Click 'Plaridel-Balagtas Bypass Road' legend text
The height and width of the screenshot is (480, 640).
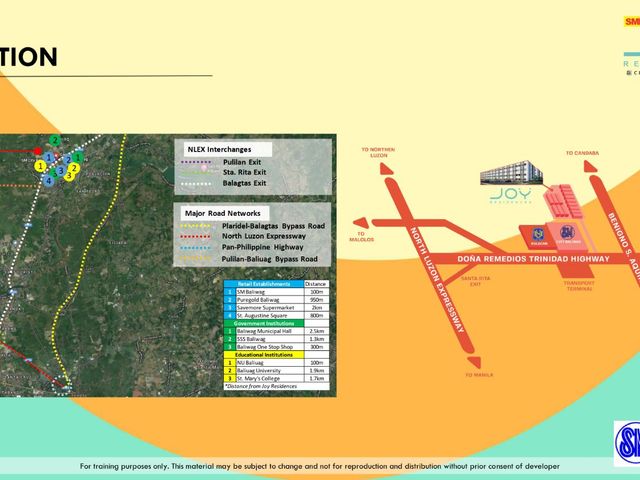coord(273,226)
